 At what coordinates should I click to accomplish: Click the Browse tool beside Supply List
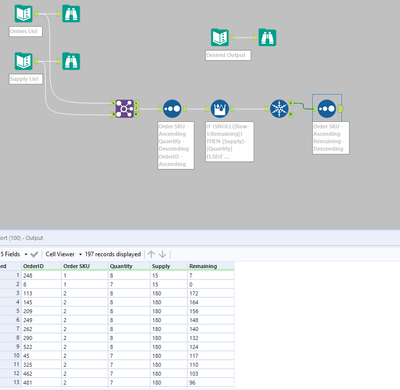pyautogui.click(x=71, y=61)
